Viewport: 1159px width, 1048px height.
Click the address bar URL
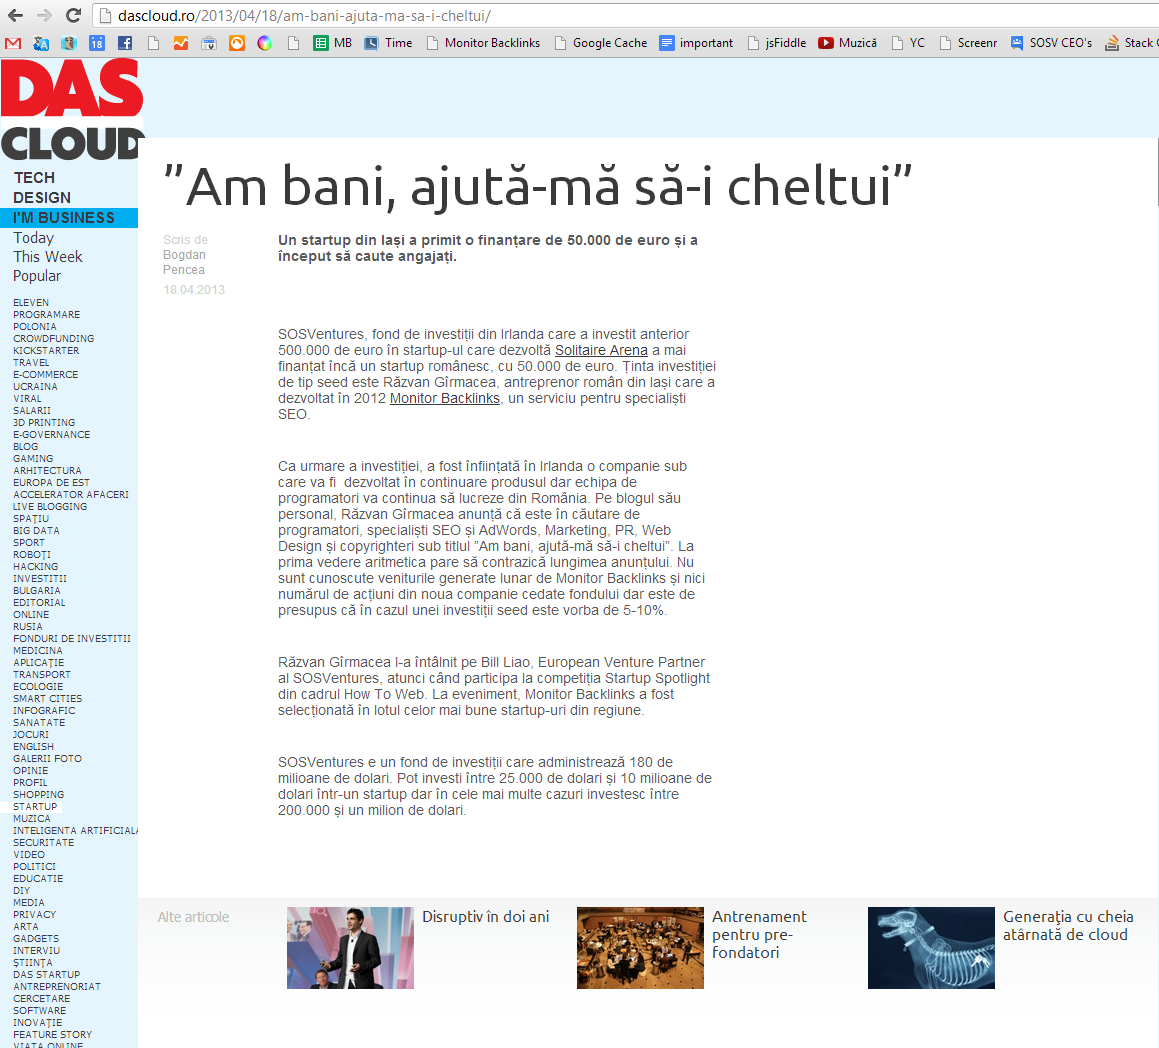[304, 16]
